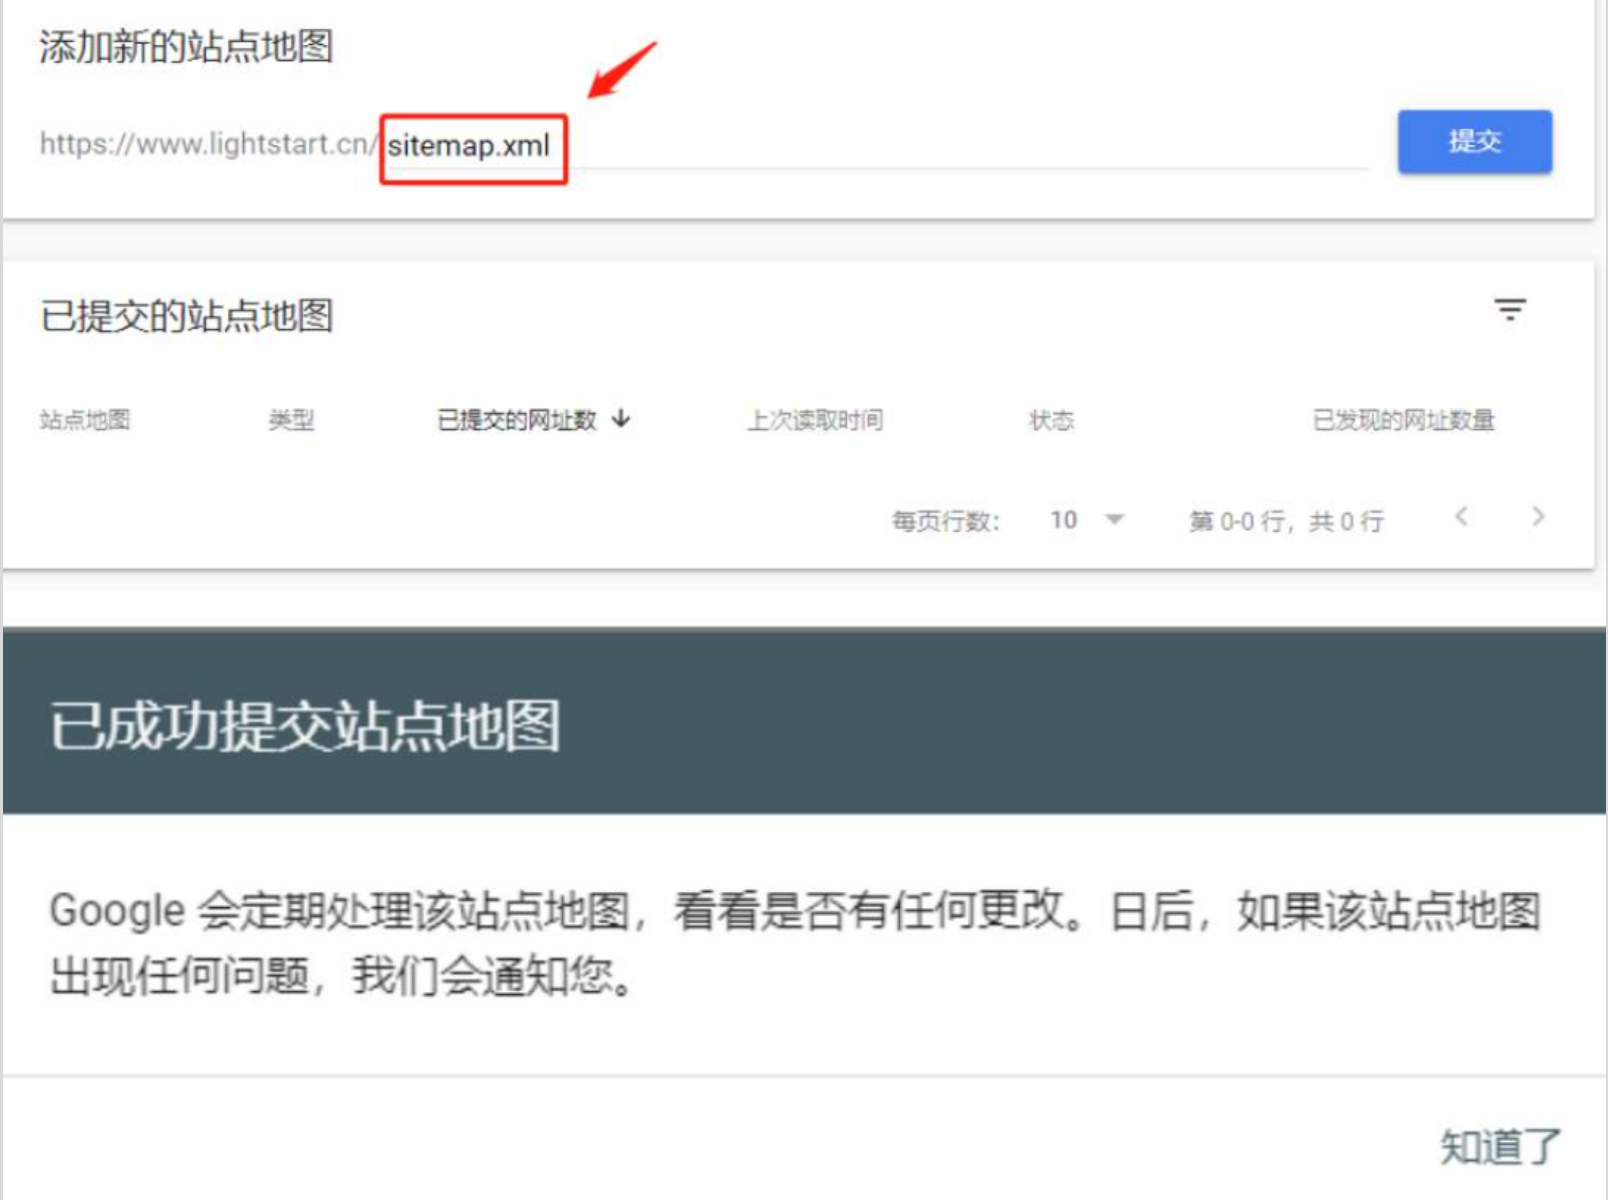Click the 站点地图 column header
Viewport: 1608px width, 1200px height.
click(x=85, y=420)
